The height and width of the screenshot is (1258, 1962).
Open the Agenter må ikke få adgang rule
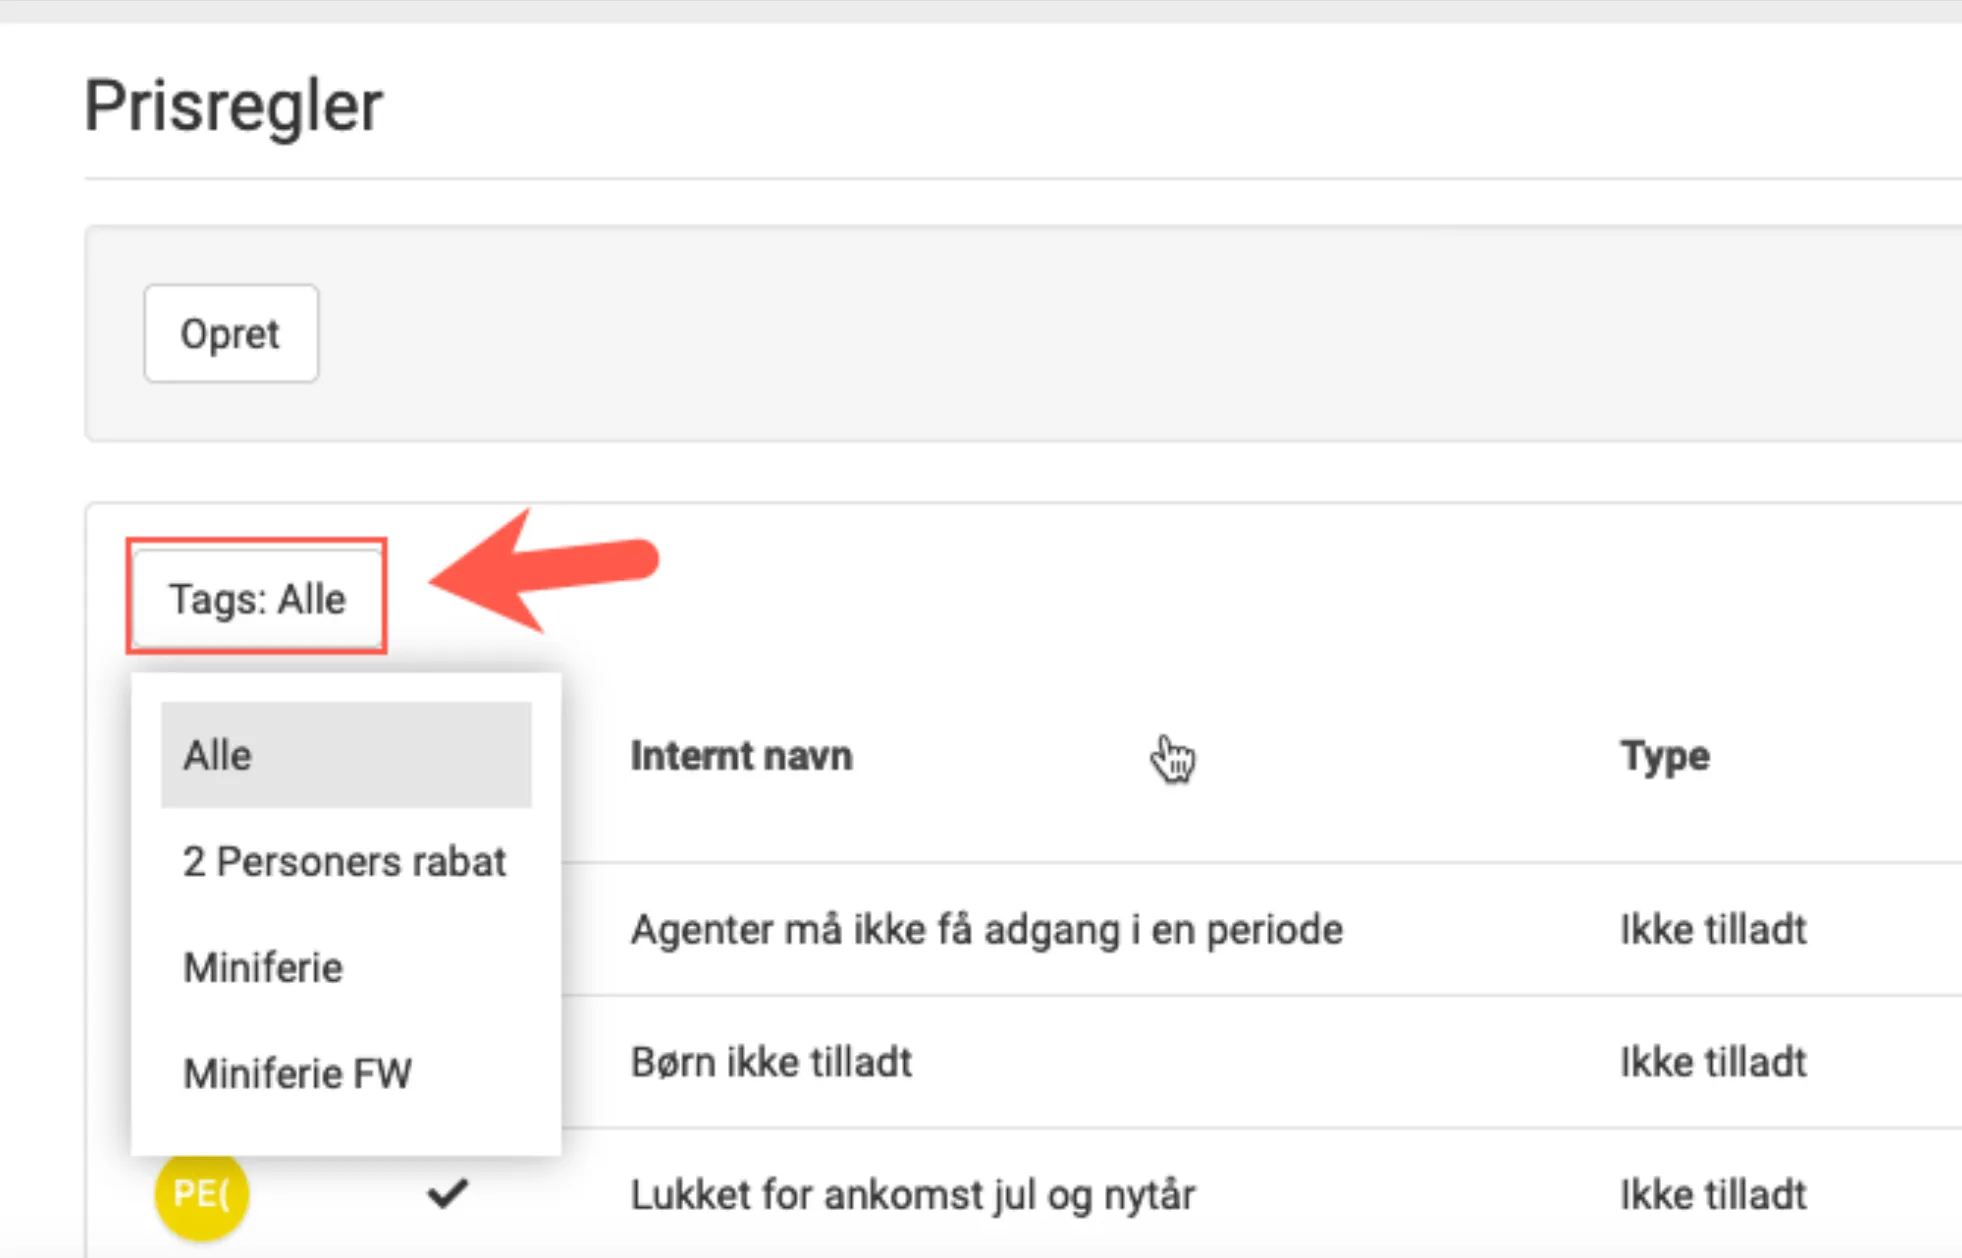986,930
